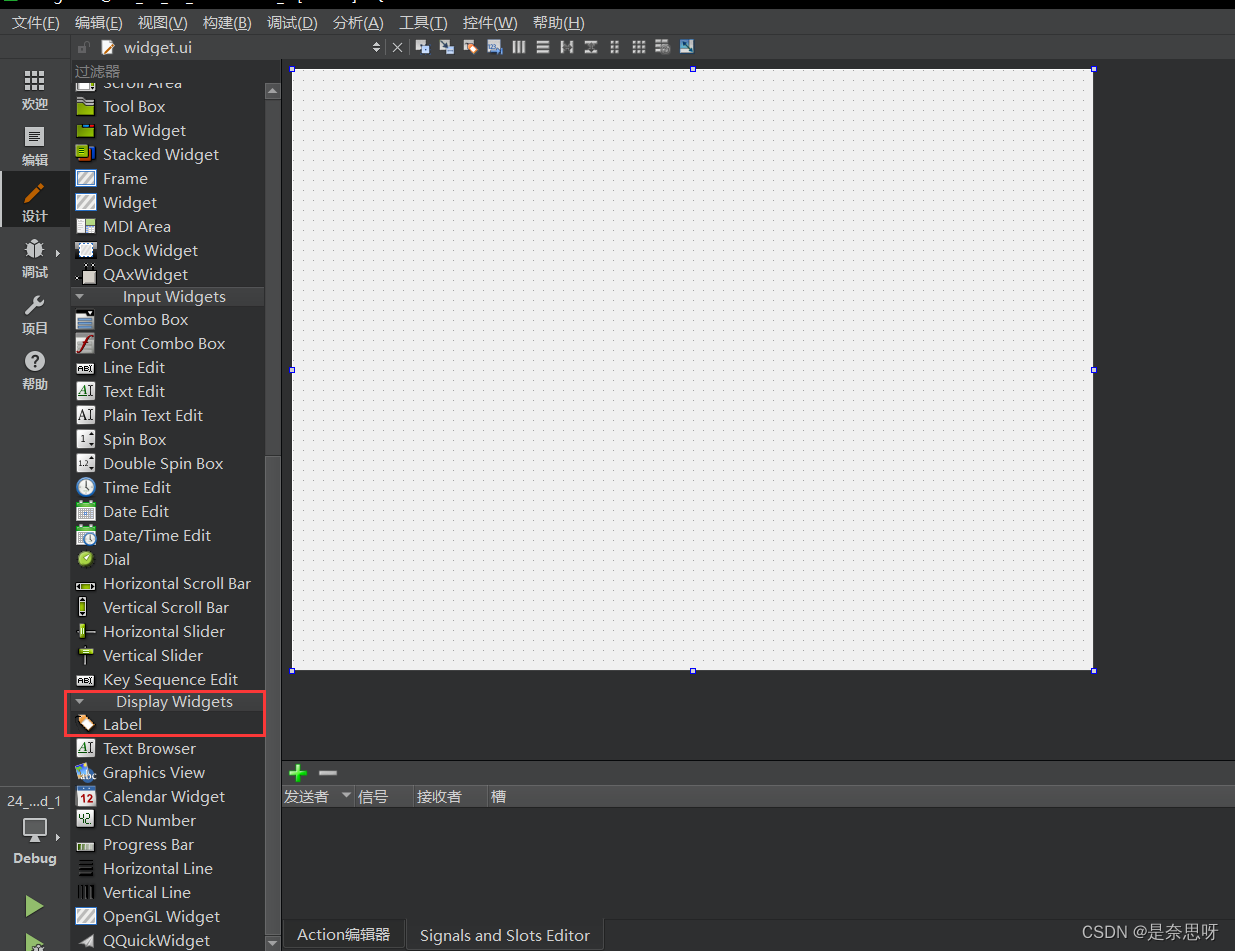The width and height of the screenshot is (1235, 951).
Task: Apply vertical splitter layout icon
Action: [x=591, y=47]
